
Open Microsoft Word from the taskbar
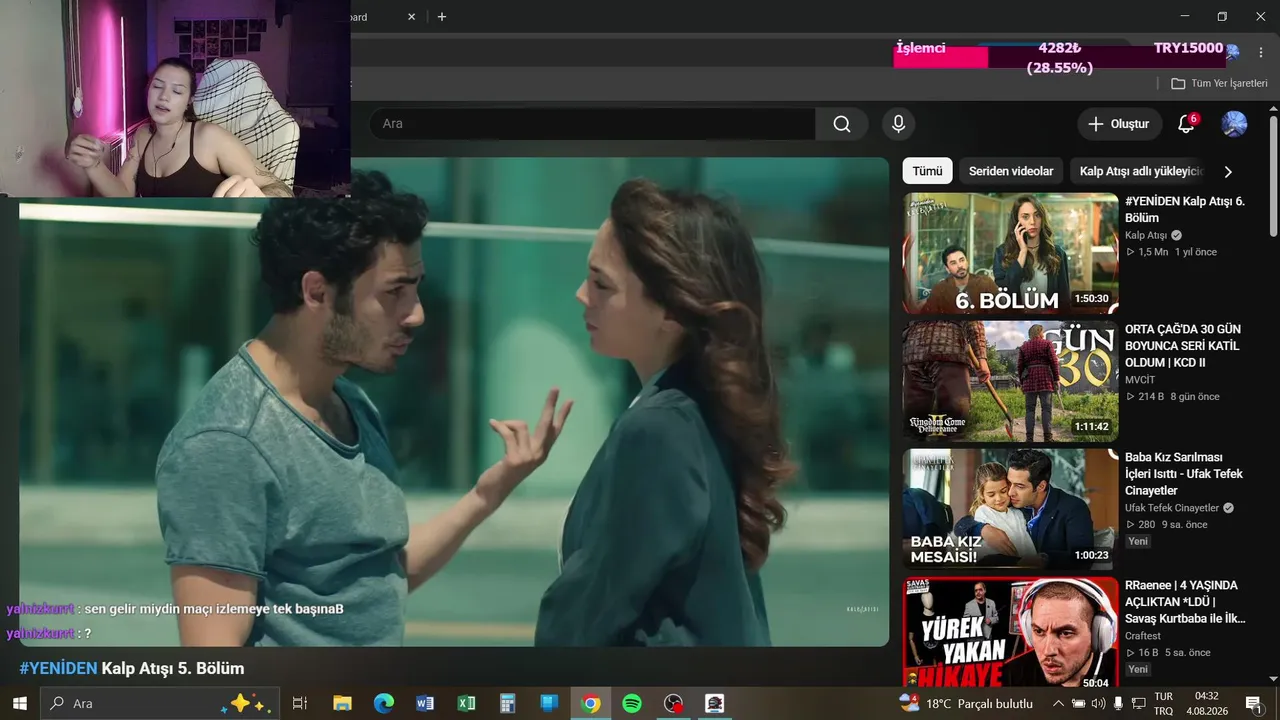pyautogui.click(x=425, y=703)
